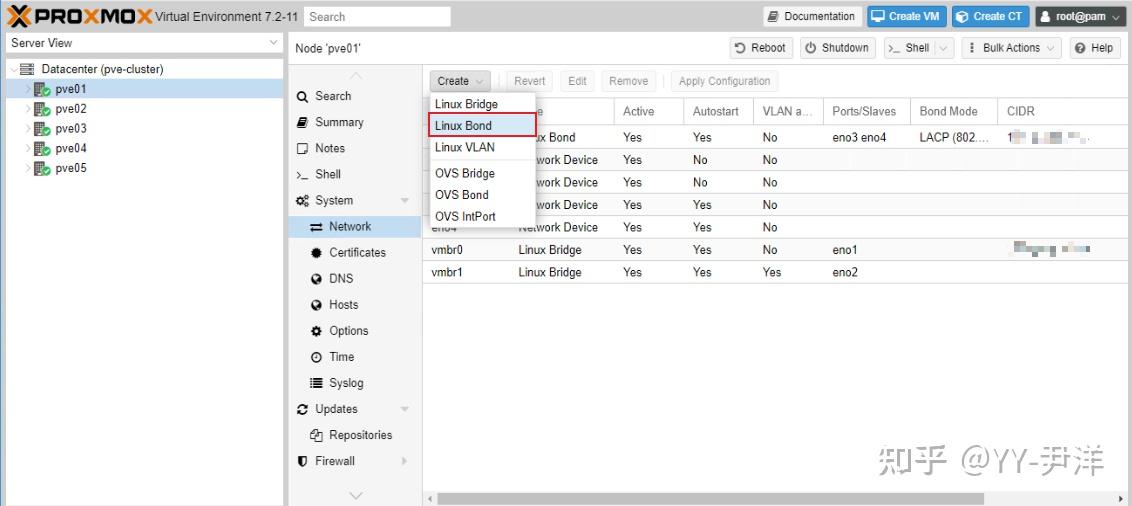Click the Updates refresh icon

tap(302, 409)
